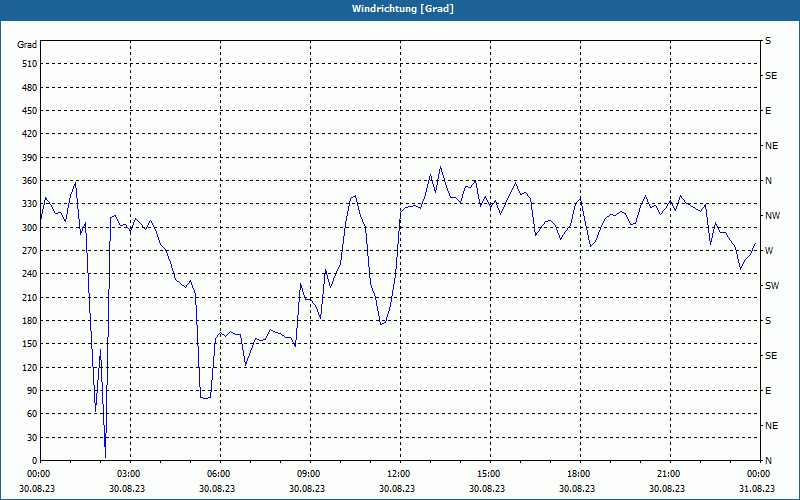Select compass label SE across from 480

[x=771, y=76]
